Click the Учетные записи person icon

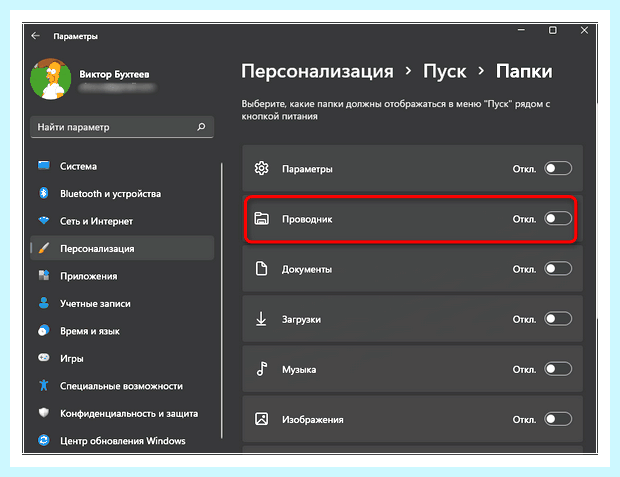pyautogui.click(x=44, y=303)
